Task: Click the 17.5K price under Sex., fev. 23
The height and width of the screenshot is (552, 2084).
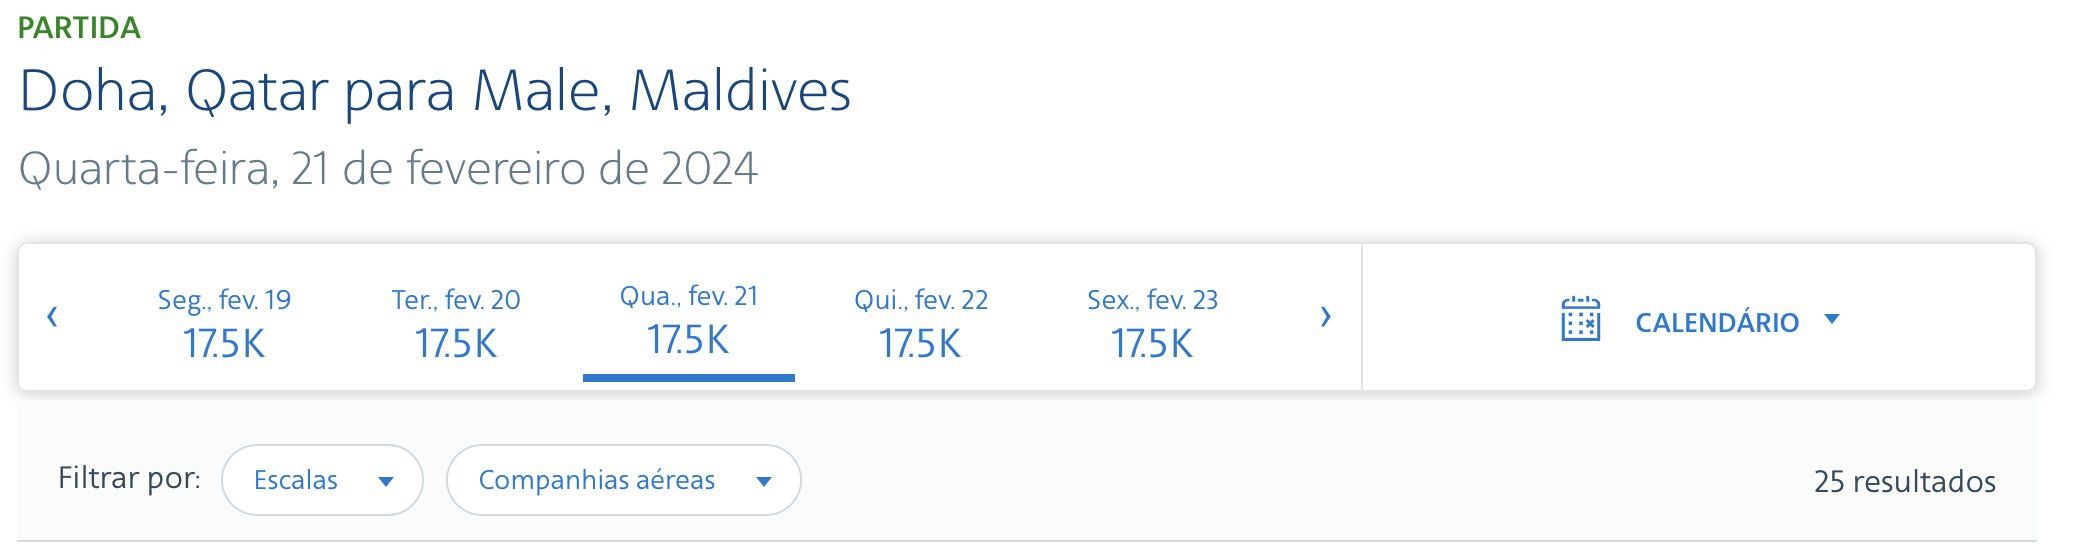Action: click(x=1152, y=344)
